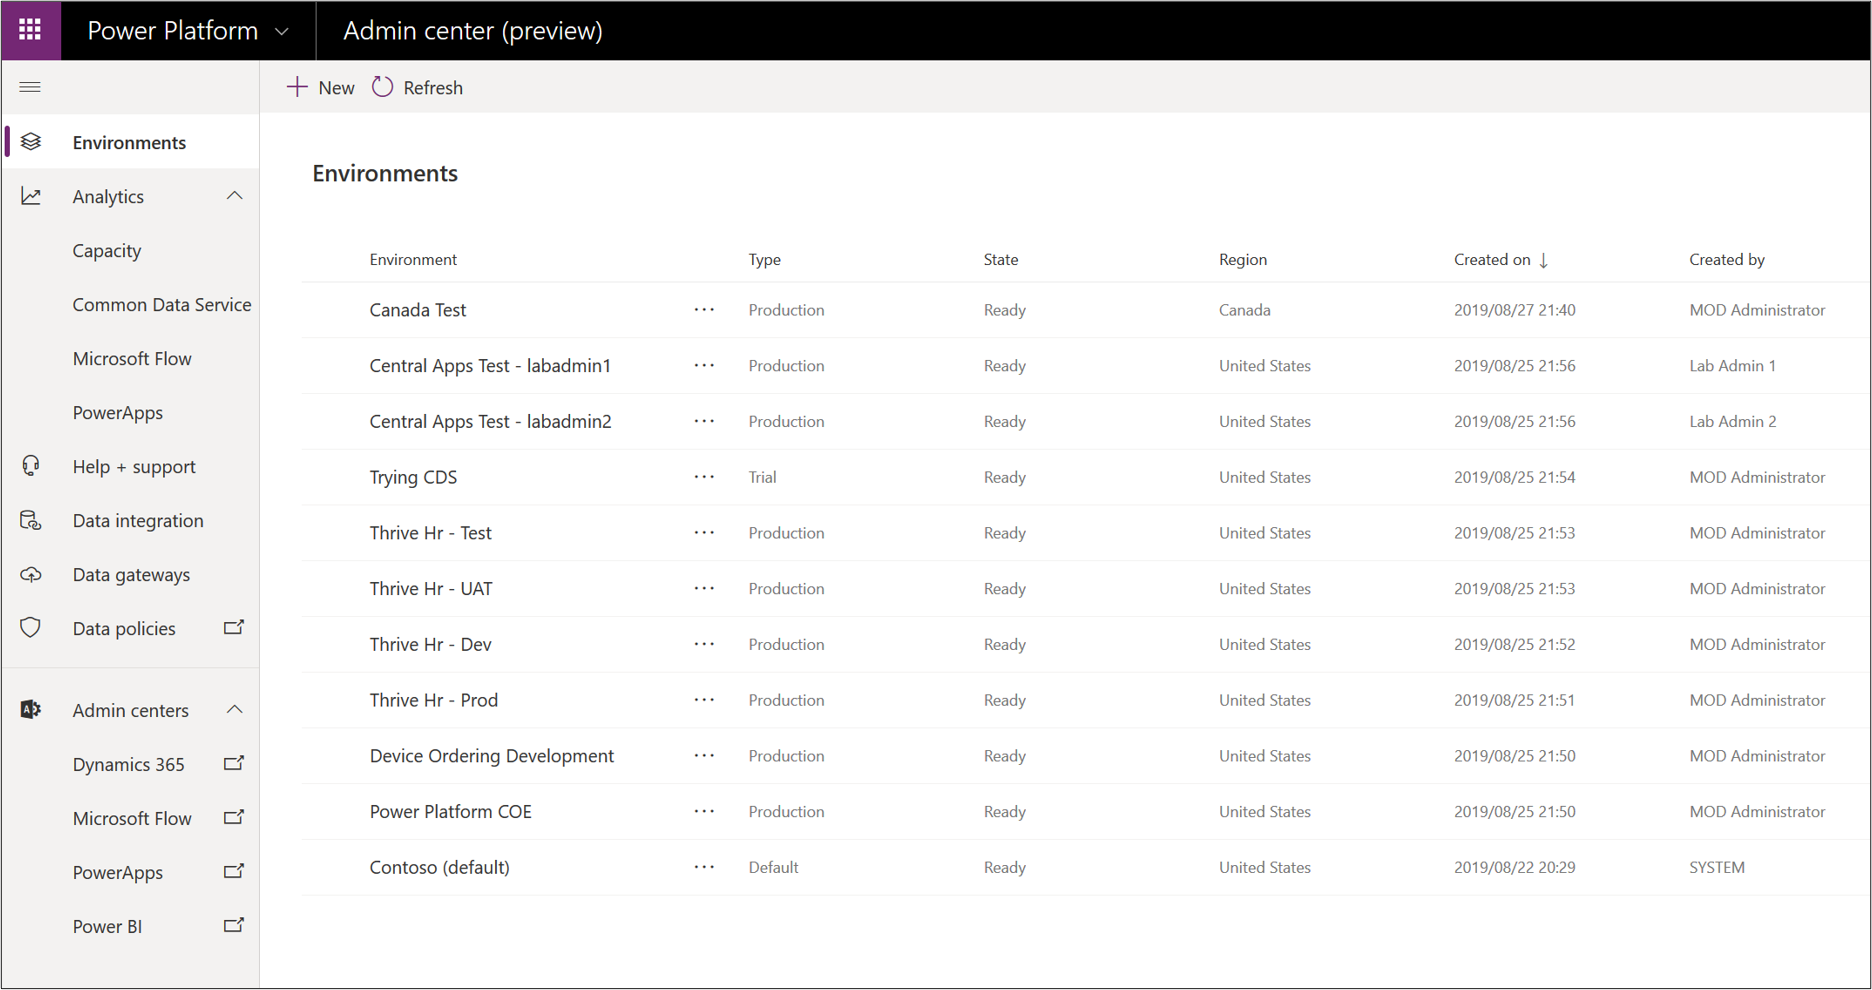The image size is (1872, 990).
Task: Open more options for Central Apps Test - labadmin2
Action: click(704, 422)
